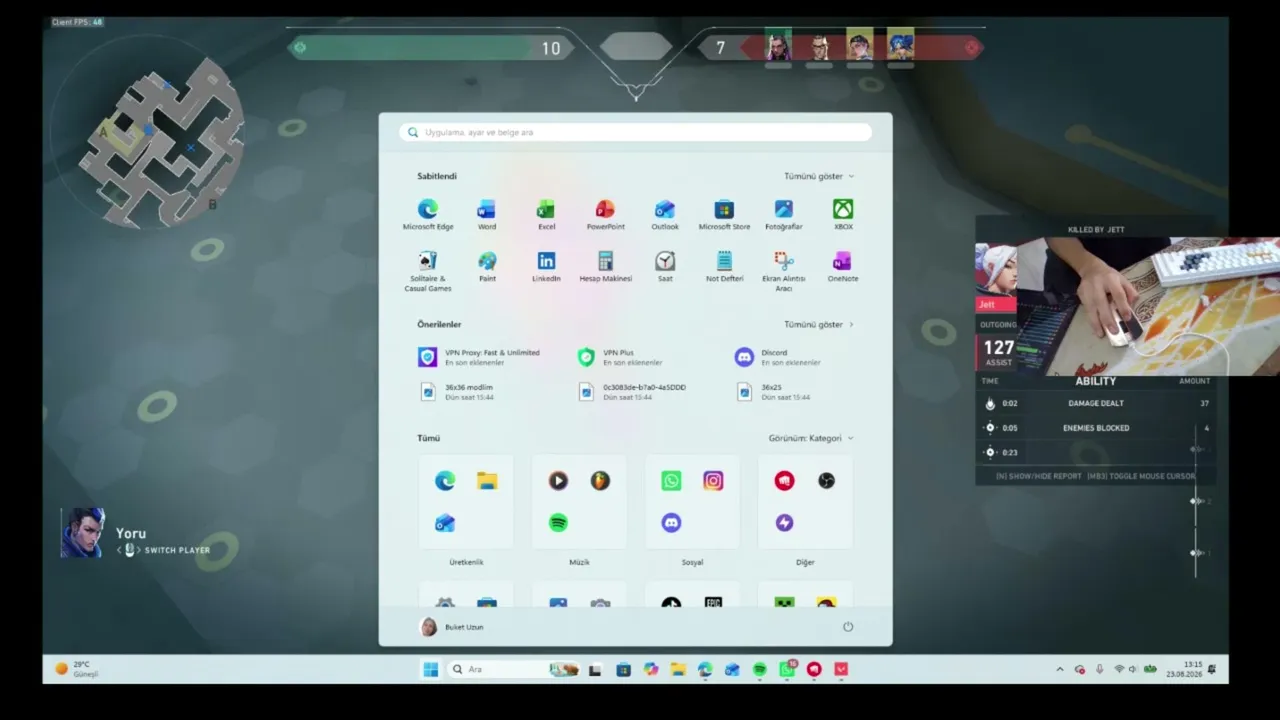Open Microsoft Edge from pinned apps
Image resolution: width=1280 pixels, height=720 pixels.
[428, 214]
